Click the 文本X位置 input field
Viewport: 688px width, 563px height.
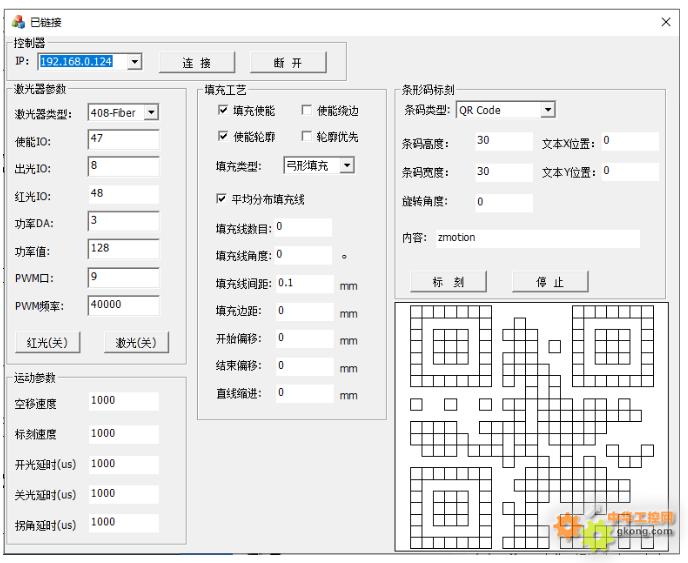[x=630, y=141]
